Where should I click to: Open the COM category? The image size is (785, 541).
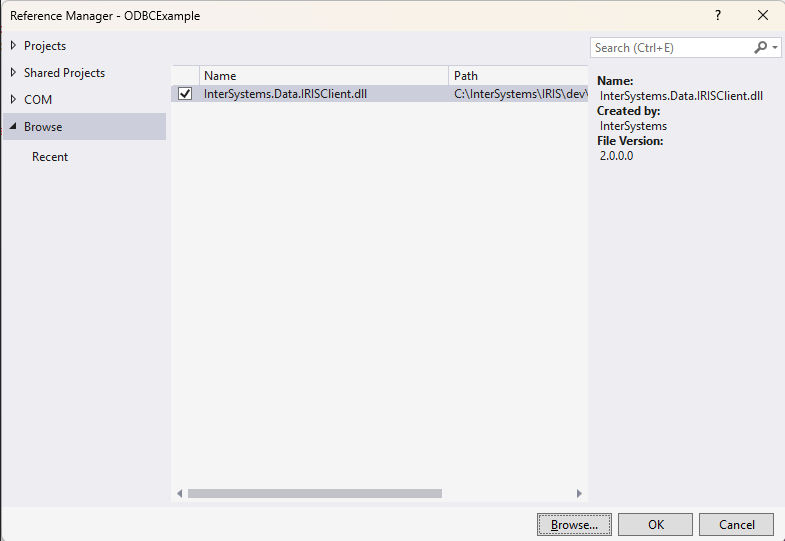point(38,100)
